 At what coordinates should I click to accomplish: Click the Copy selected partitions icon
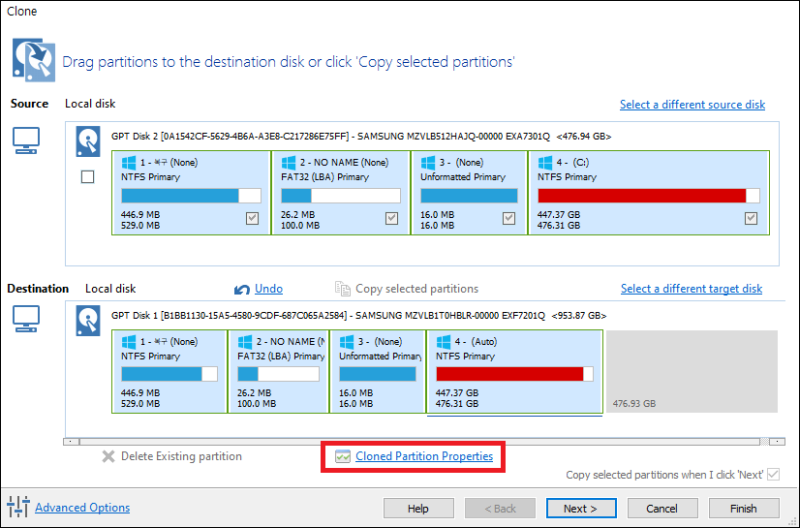click(342, 289)
